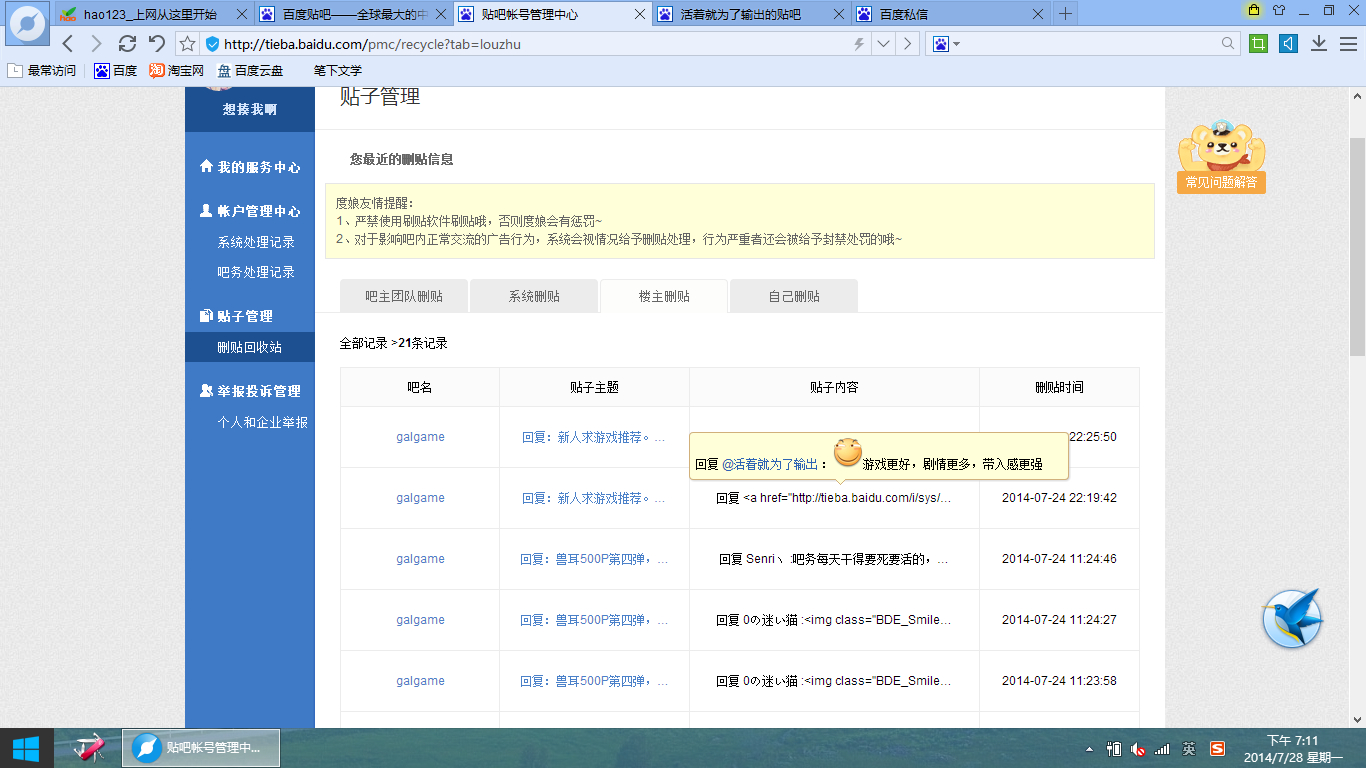The image size is (1366, 768).
Task: Expand the address bar history dropdown
Action: [x=883, y=44]
